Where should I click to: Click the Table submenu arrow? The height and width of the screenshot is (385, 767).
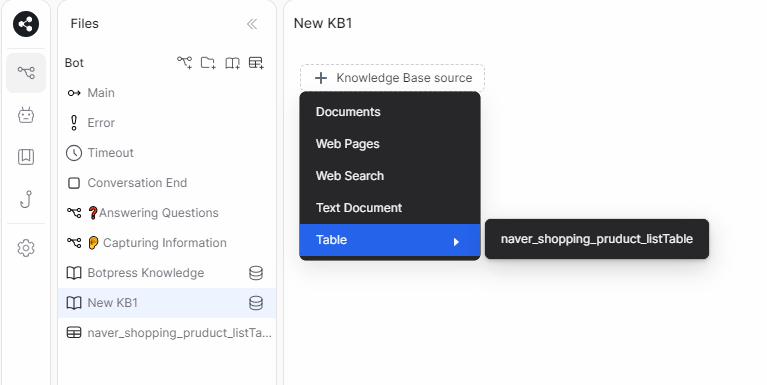point(456,242)
